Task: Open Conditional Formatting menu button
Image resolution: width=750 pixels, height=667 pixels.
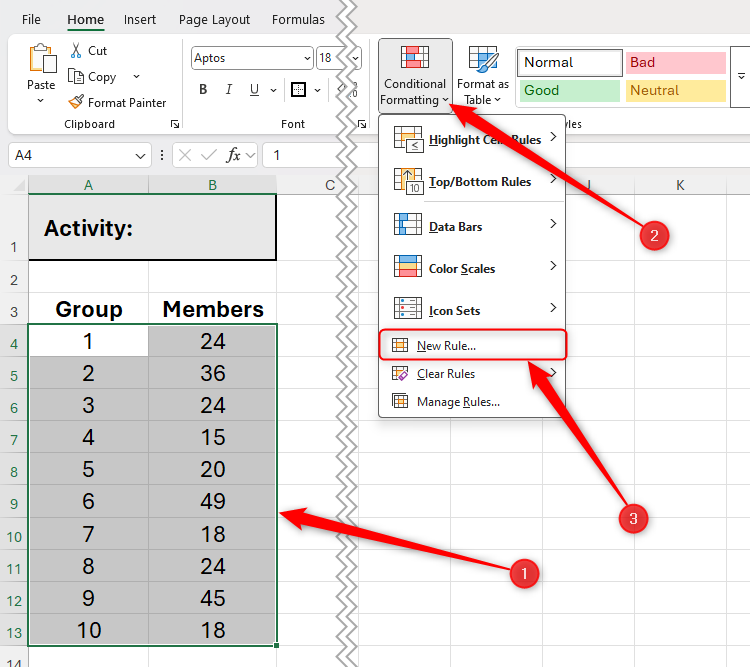Action: [415, 74]
